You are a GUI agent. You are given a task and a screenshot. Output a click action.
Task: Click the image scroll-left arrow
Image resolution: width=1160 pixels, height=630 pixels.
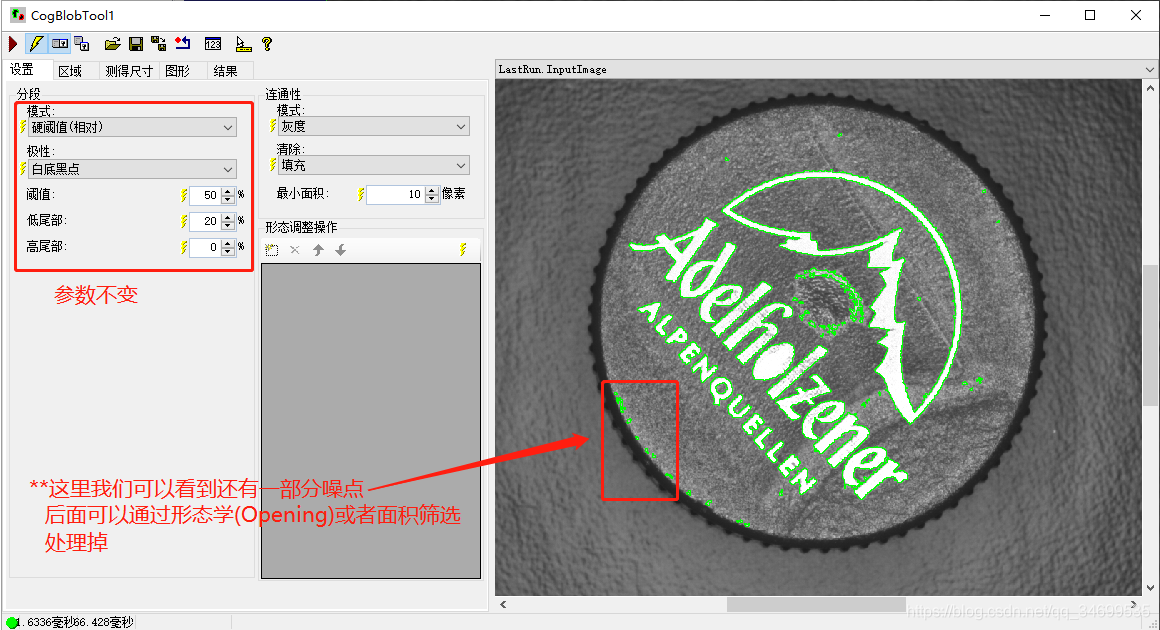pyautogui.click(x=503, y=604)
